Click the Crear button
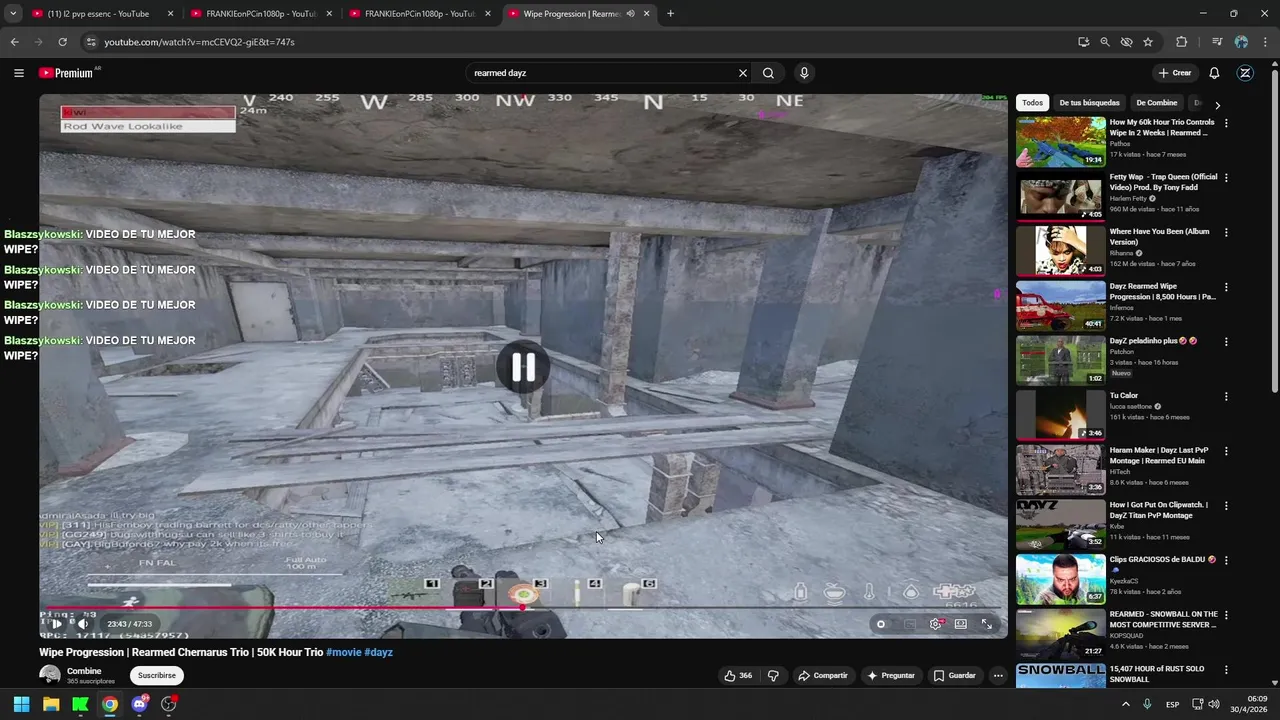 tap(1175, 73)
